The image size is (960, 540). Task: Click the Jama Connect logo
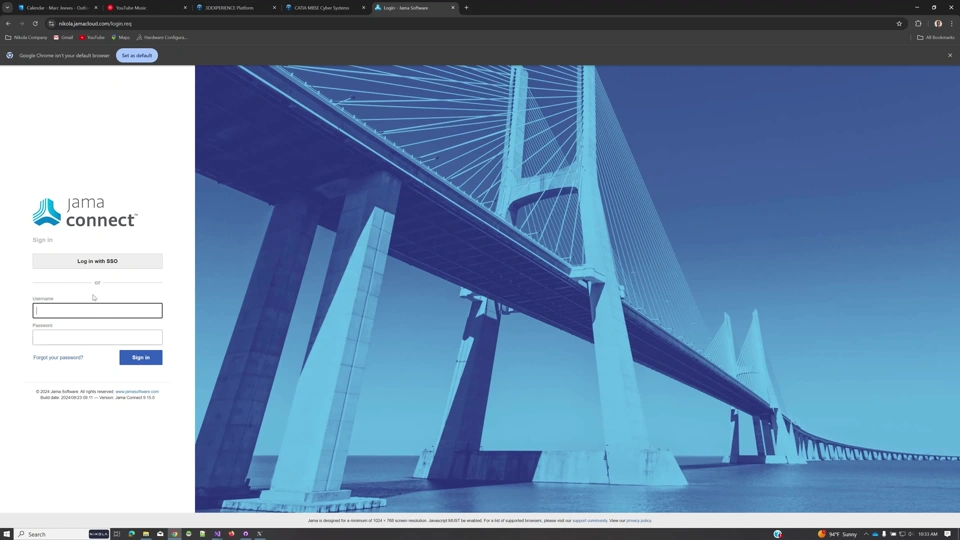point(85,212)
